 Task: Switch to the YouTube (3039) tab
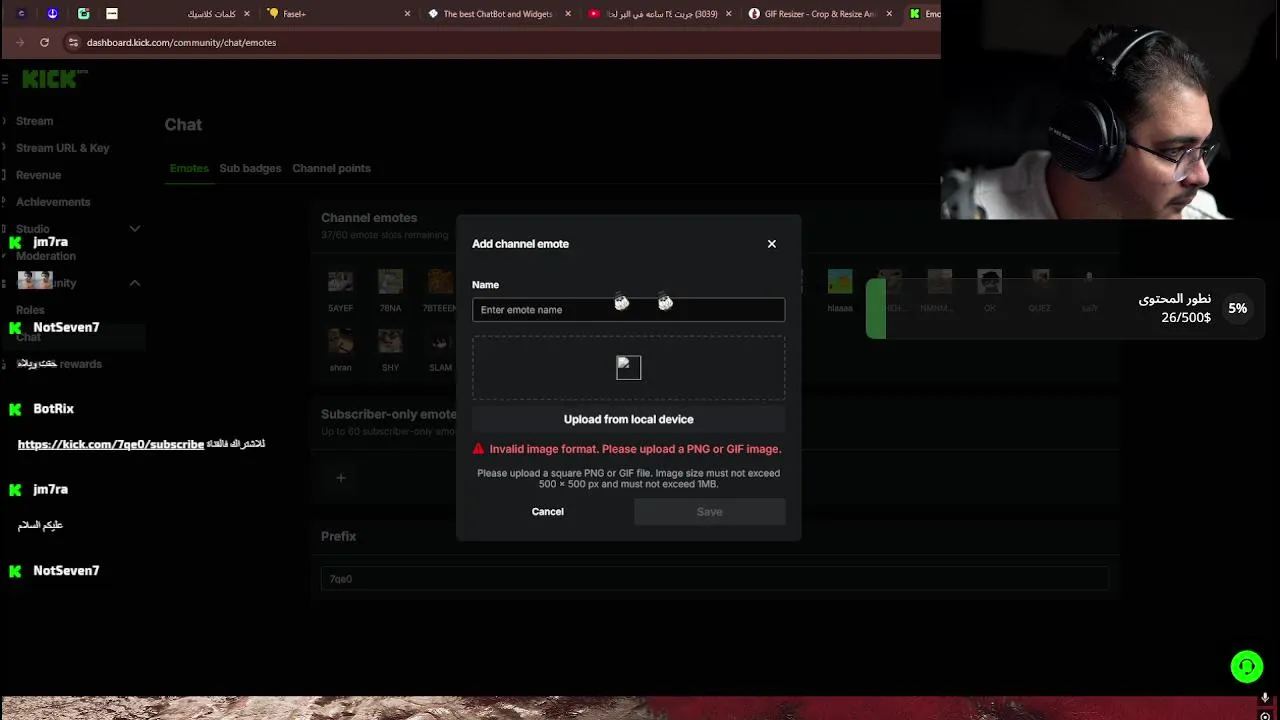[660, 14]
